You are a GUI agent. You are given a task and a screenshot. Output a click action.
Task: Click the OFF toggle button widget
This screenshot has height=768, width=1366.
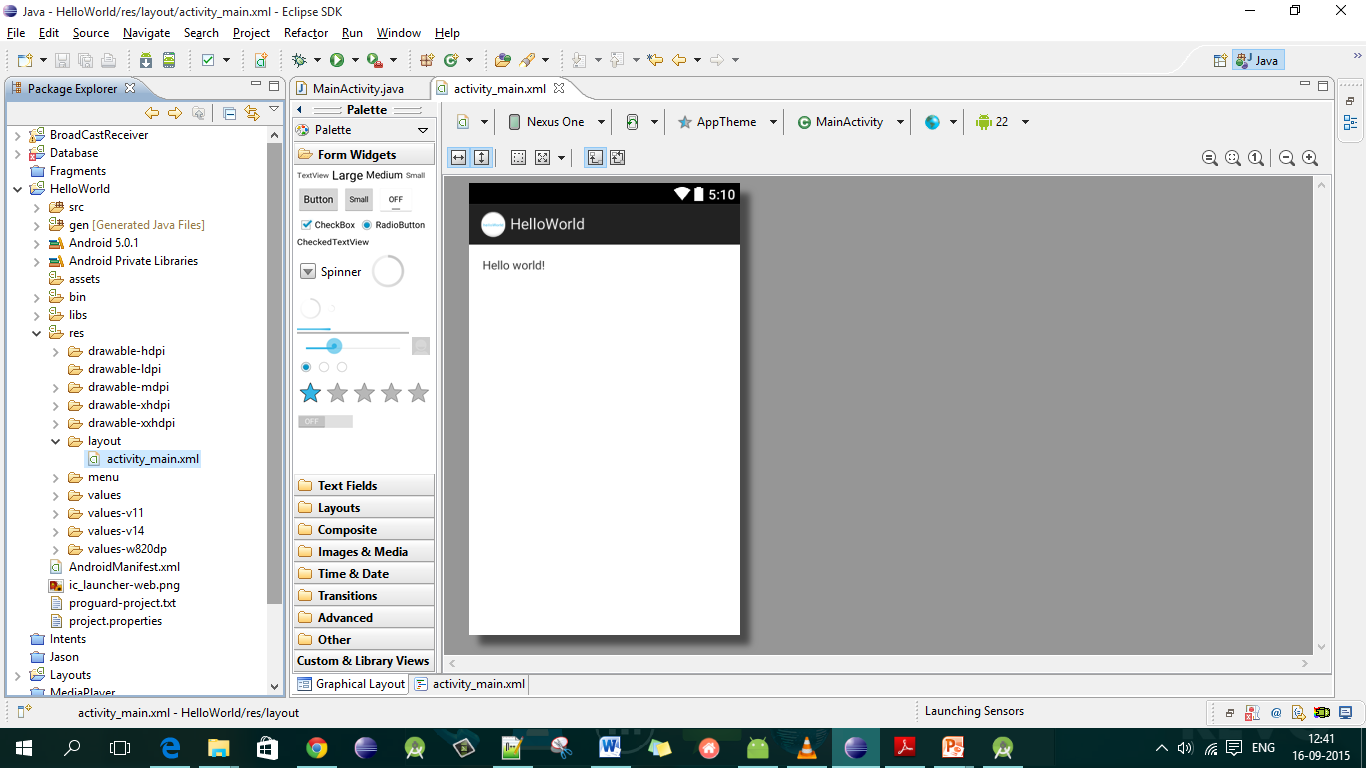click(x=396, y=199)
